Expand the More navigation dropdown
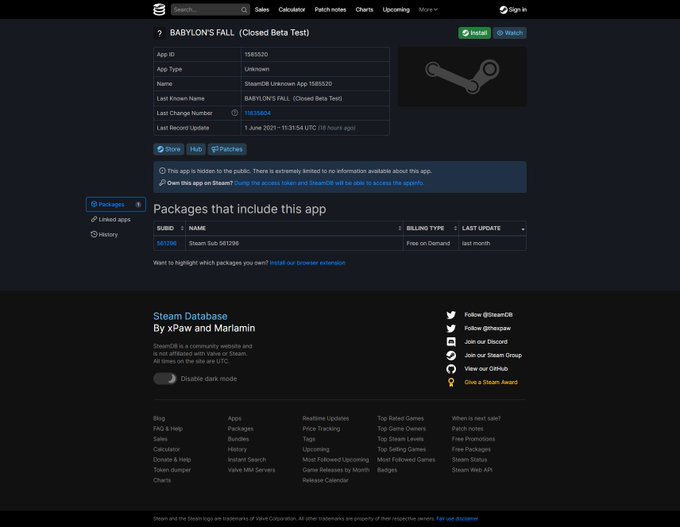Image resolution: width=680 pixels, height=527 pixels. pyautogui.click(x=428, y=10)
